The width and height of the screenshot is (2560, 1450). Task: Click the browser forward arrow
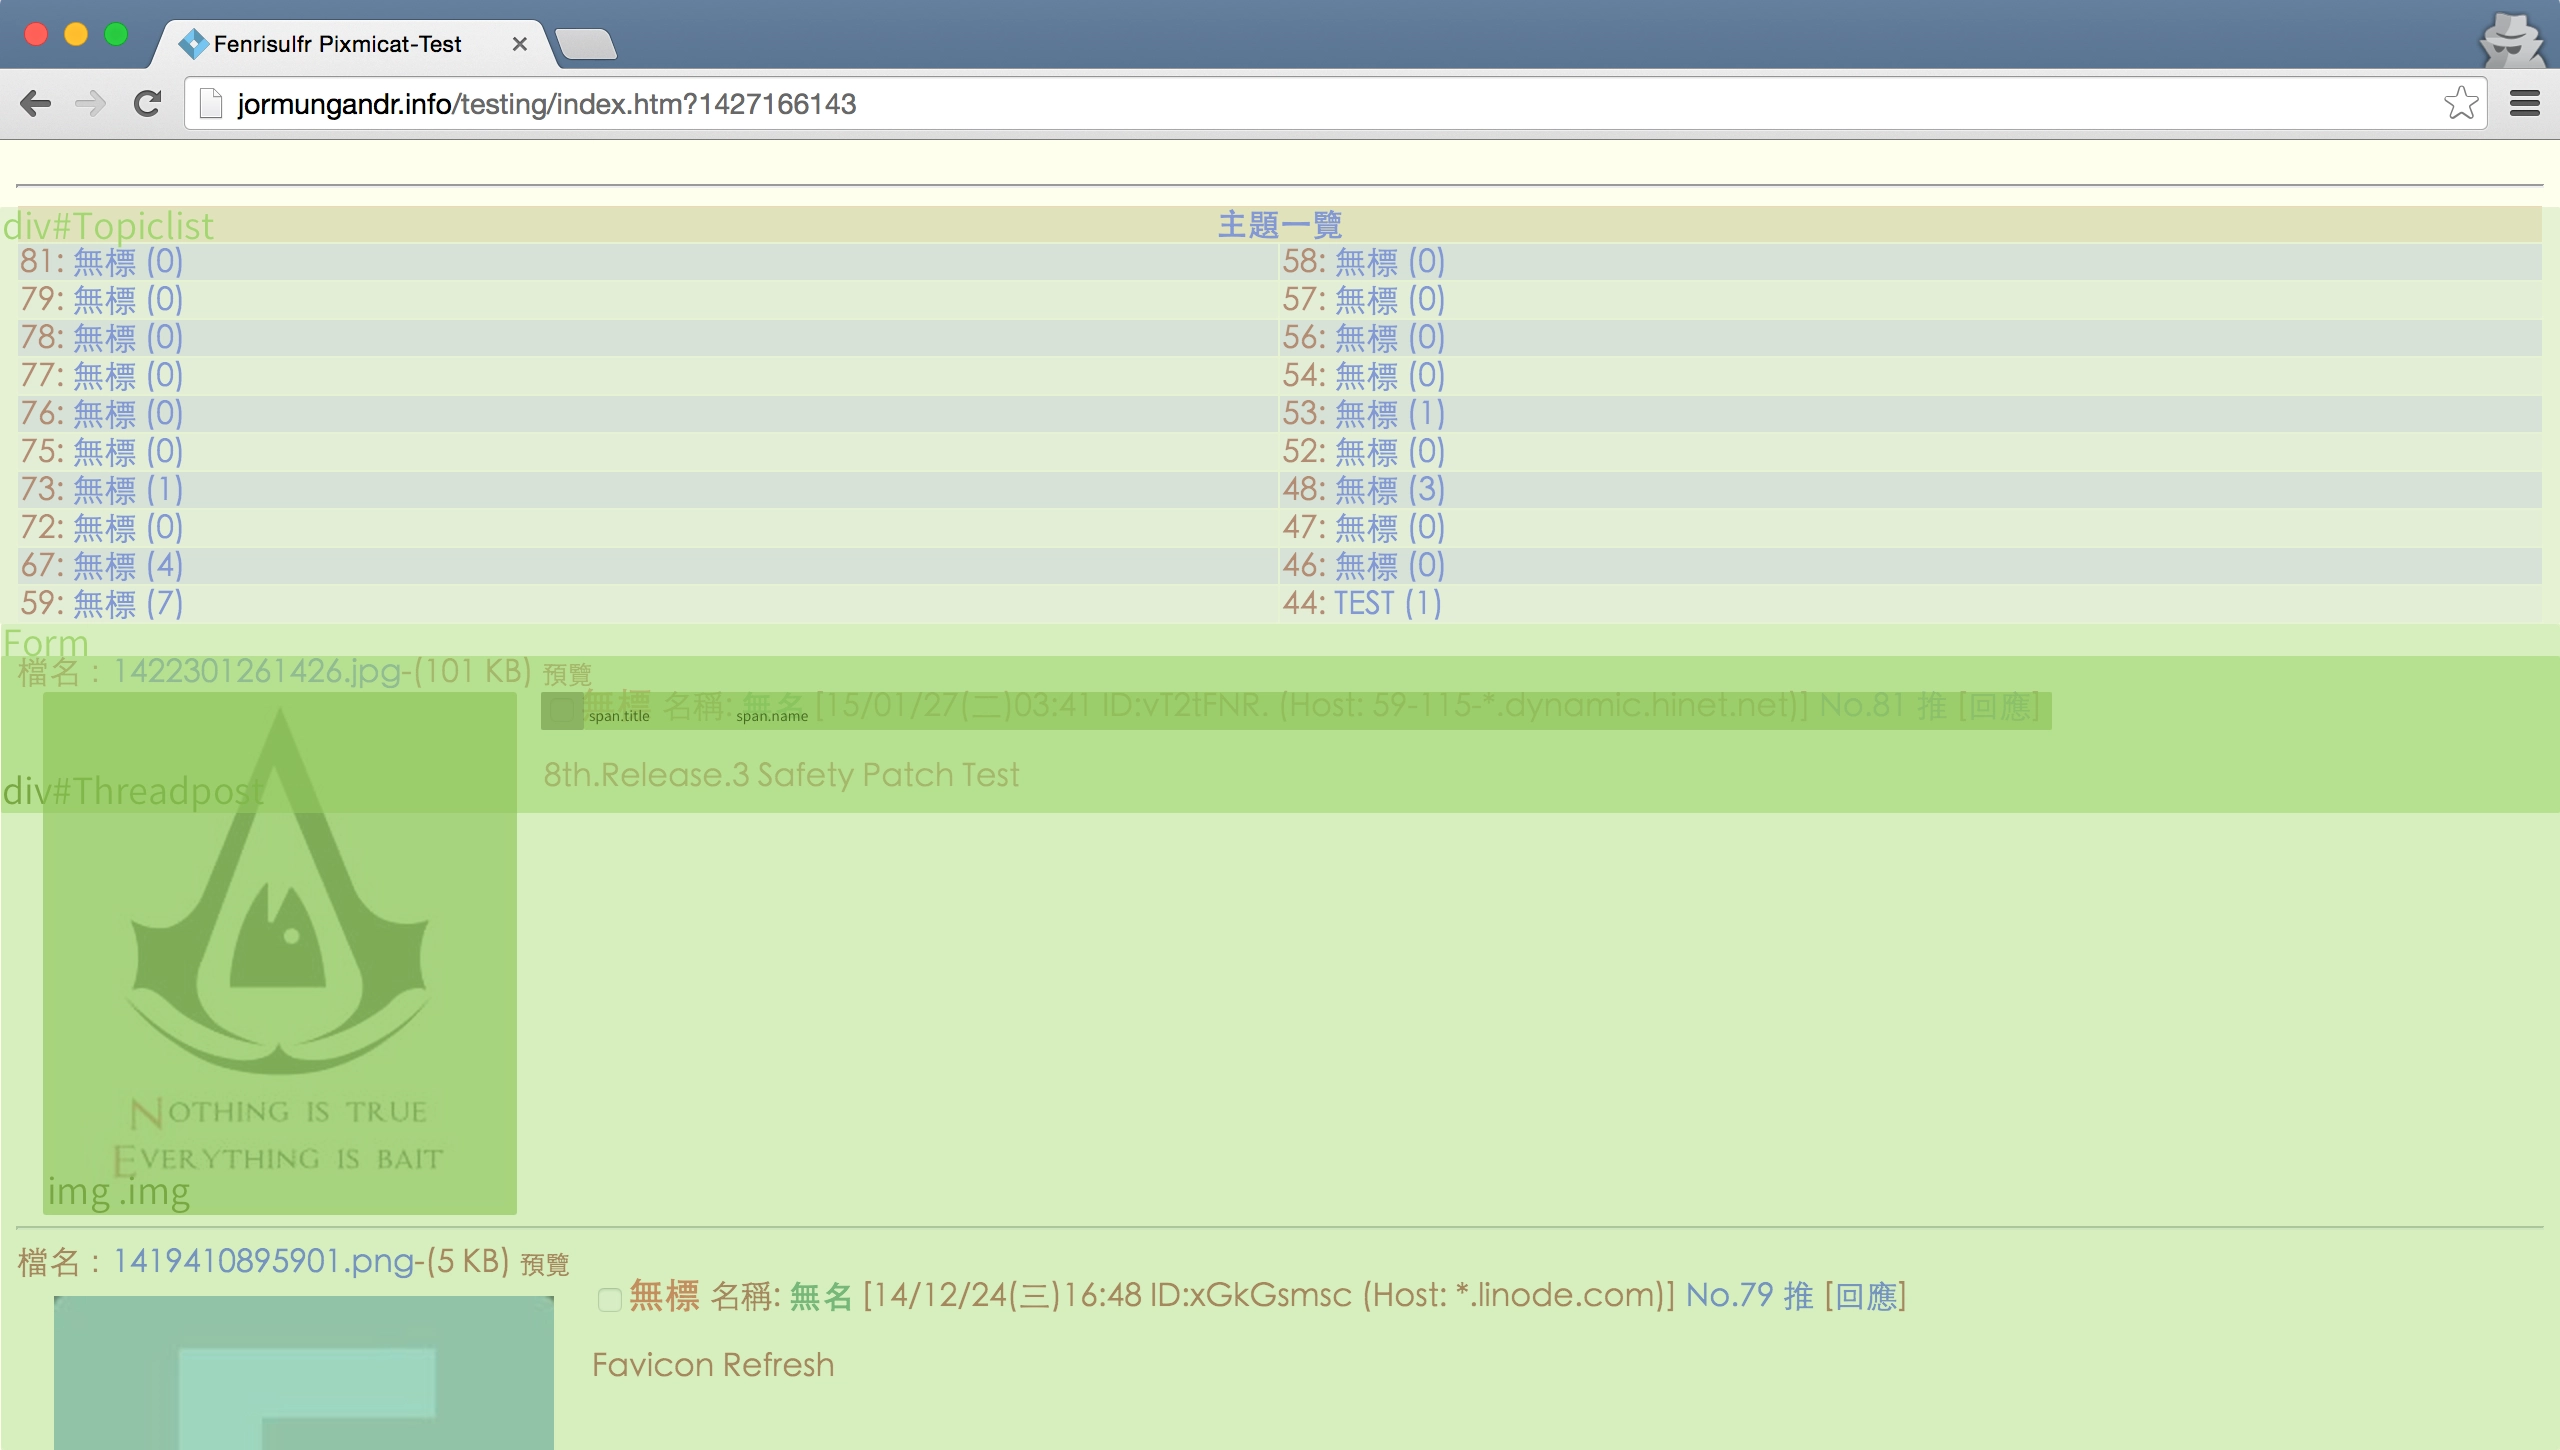pyautogui.click(x=91, y=104)
